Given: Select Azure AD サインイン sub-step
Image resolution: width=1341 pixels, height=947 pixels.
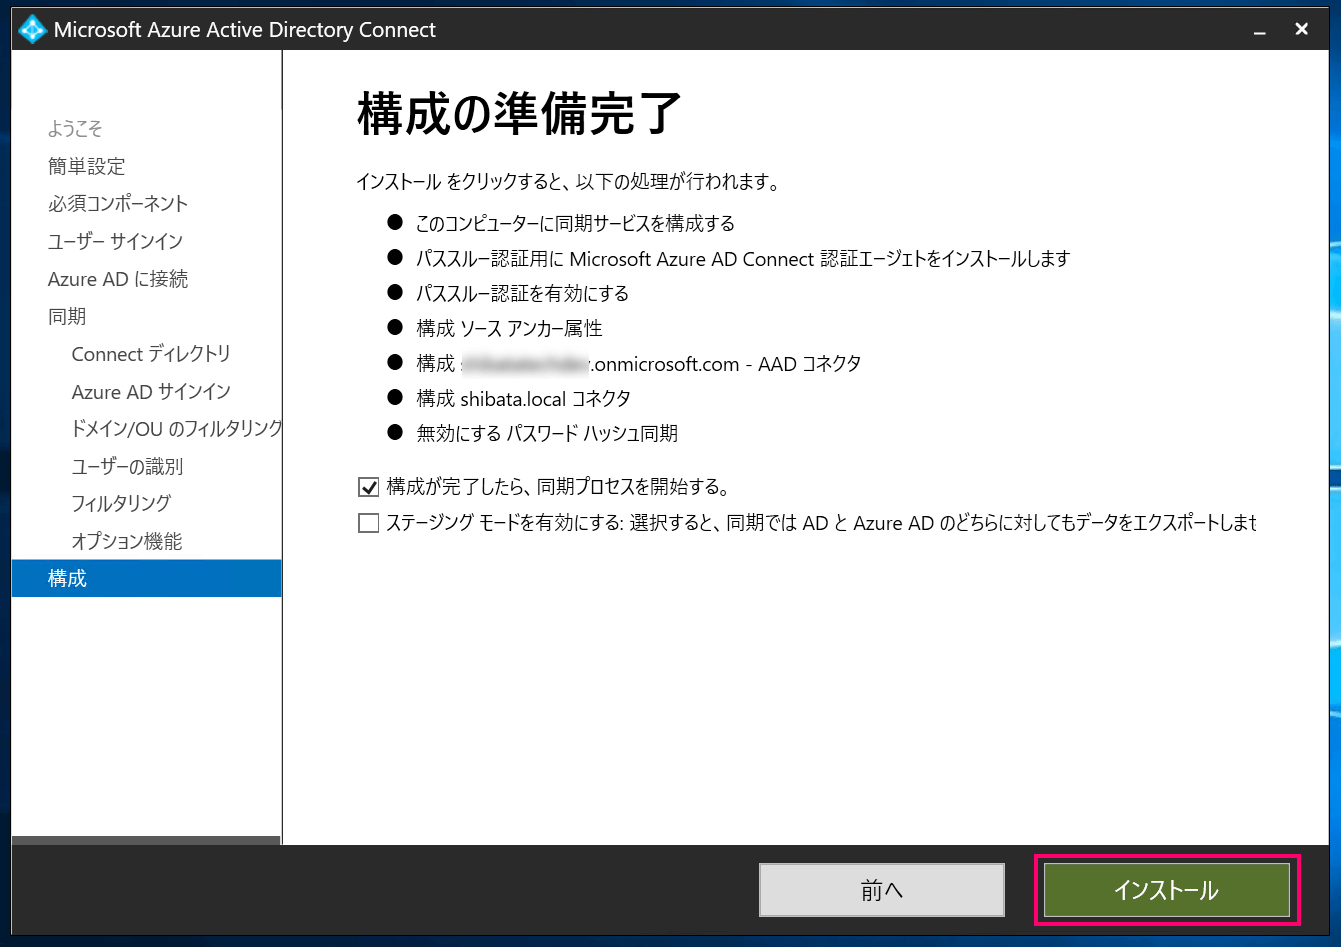Looking at the screenshot, I should point(151,392).
